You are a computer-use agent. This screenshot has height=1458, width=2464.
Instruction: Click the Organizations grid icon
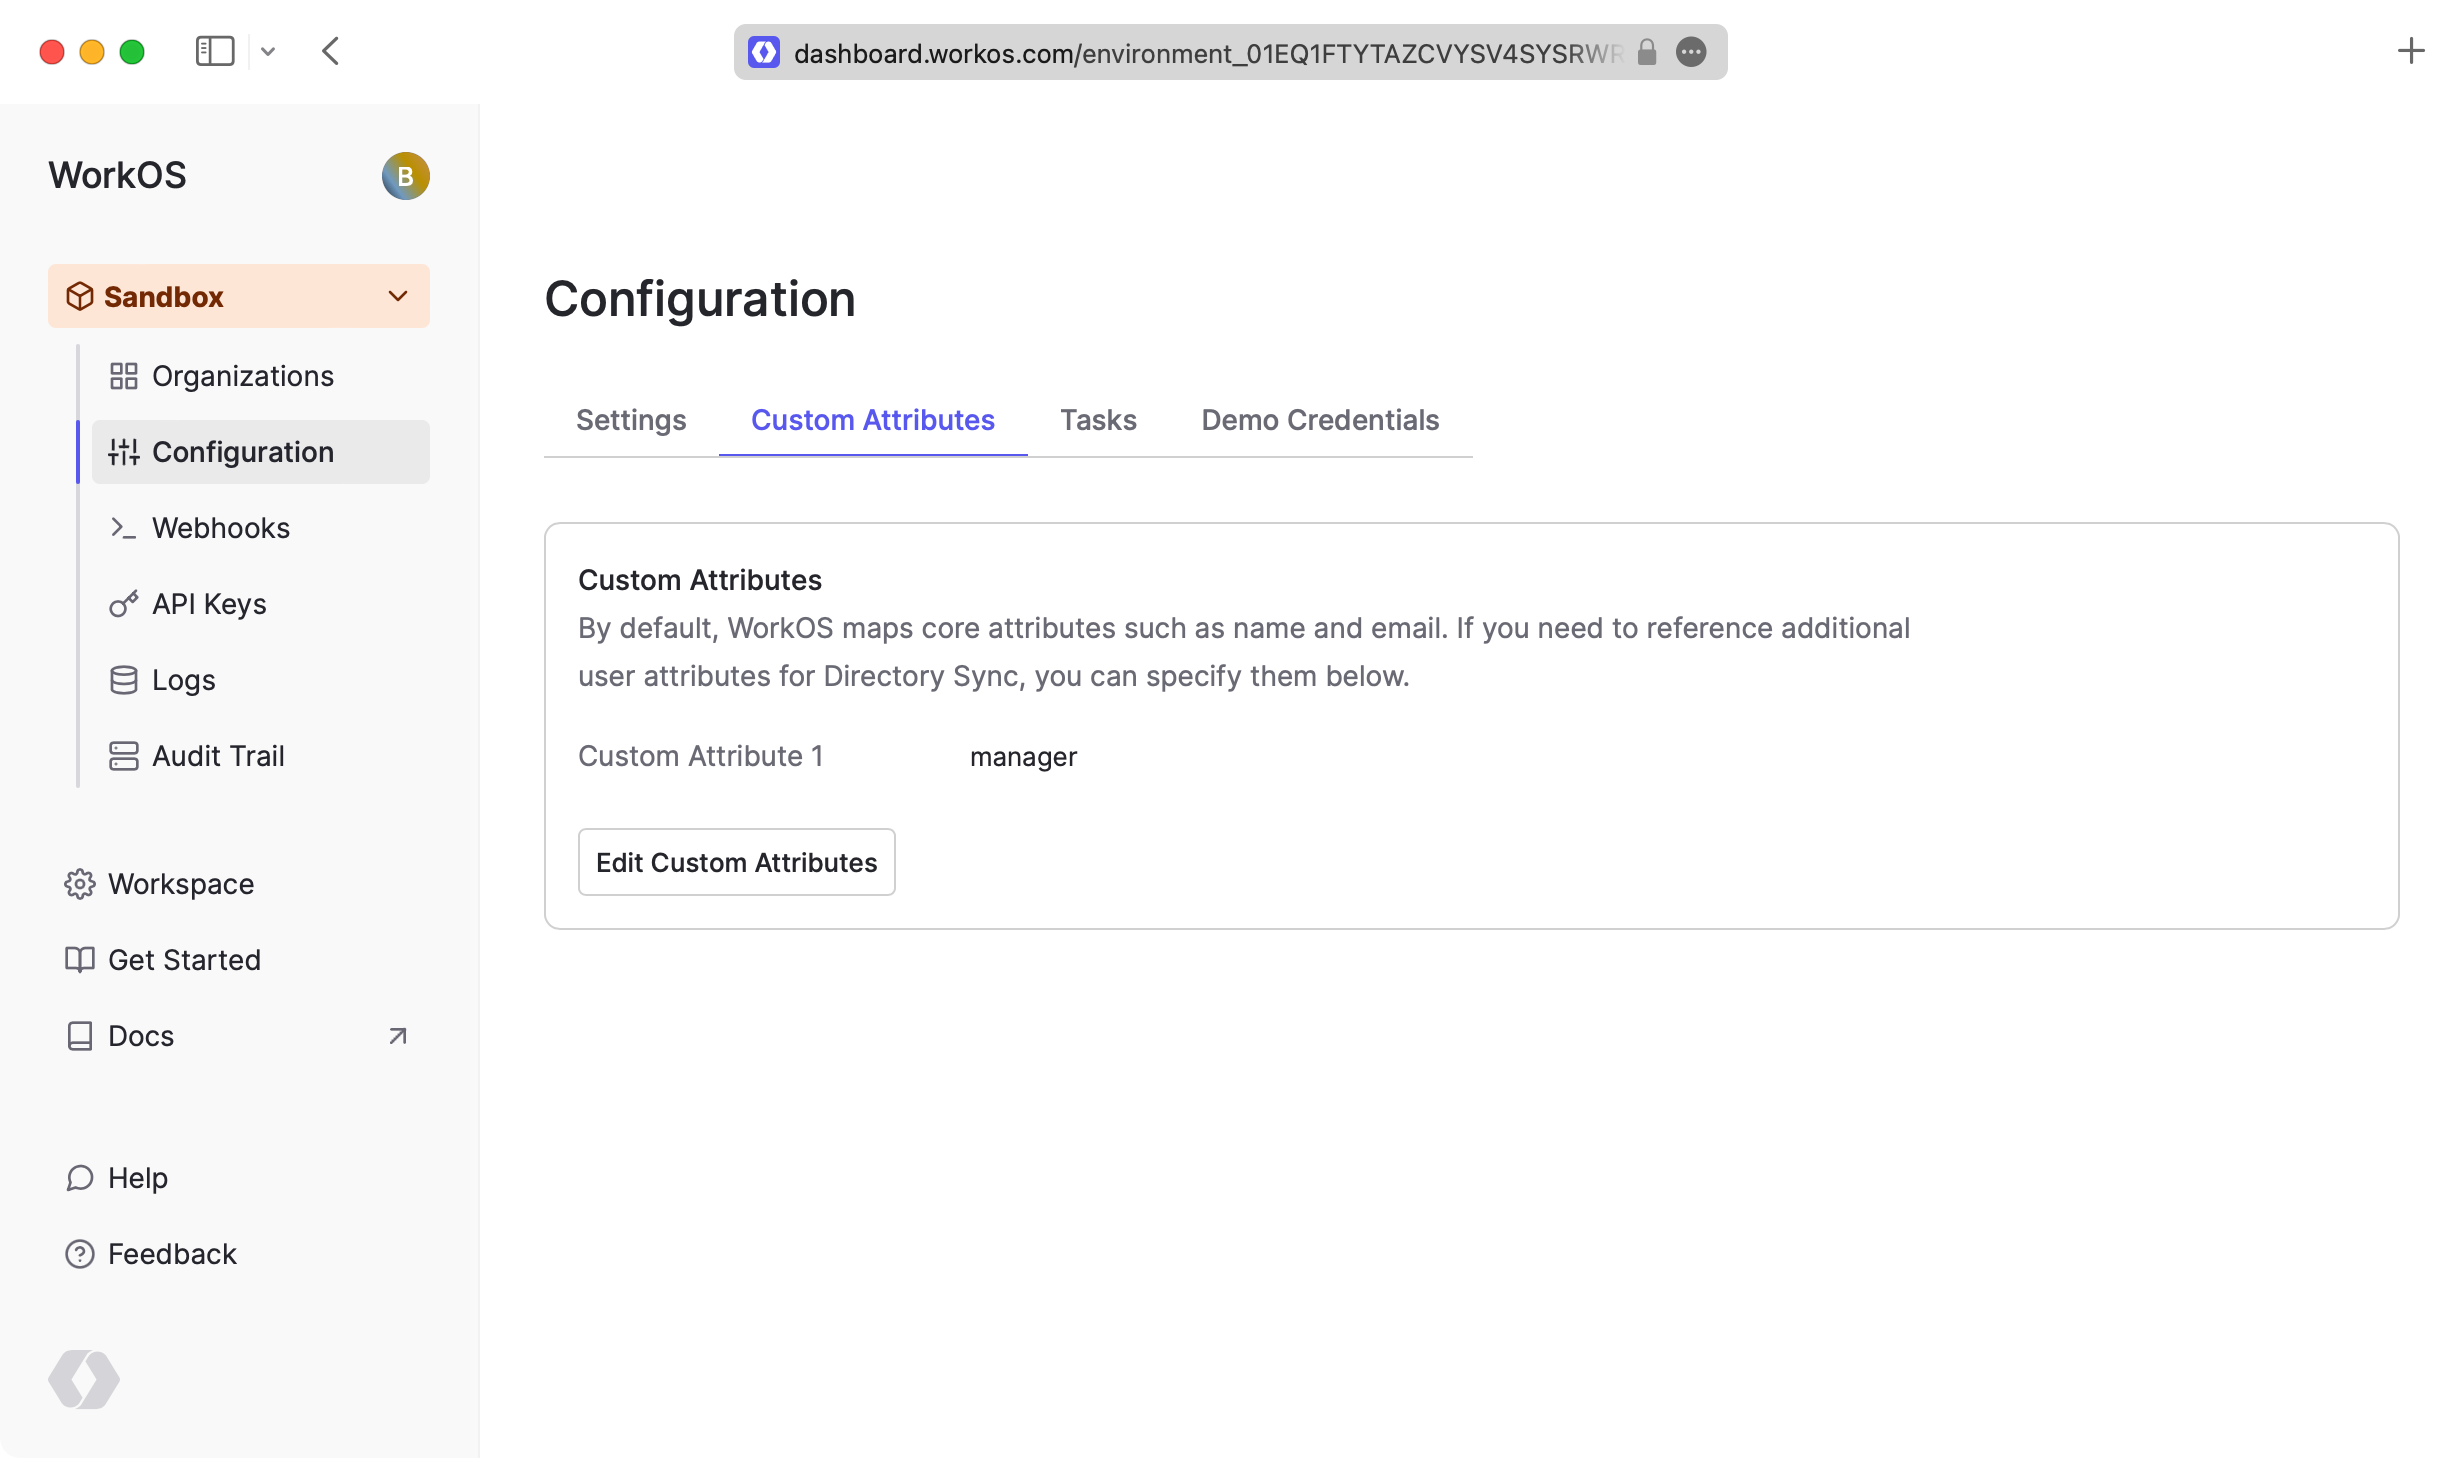point(123,376)
